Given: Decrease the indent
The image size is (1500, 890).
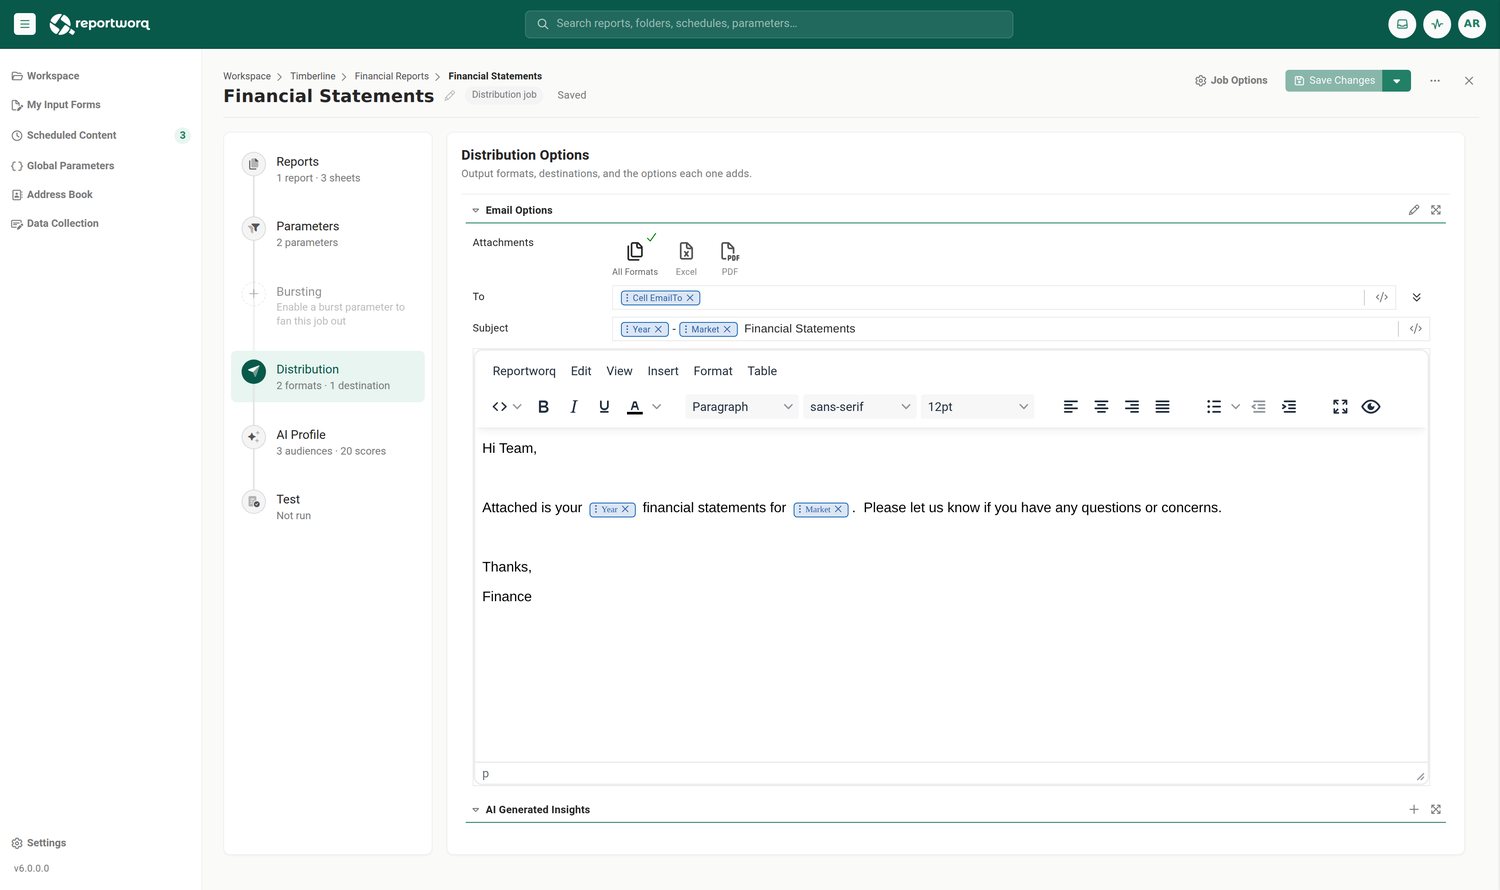Looking at the screenshot, I should [1259, 407].
